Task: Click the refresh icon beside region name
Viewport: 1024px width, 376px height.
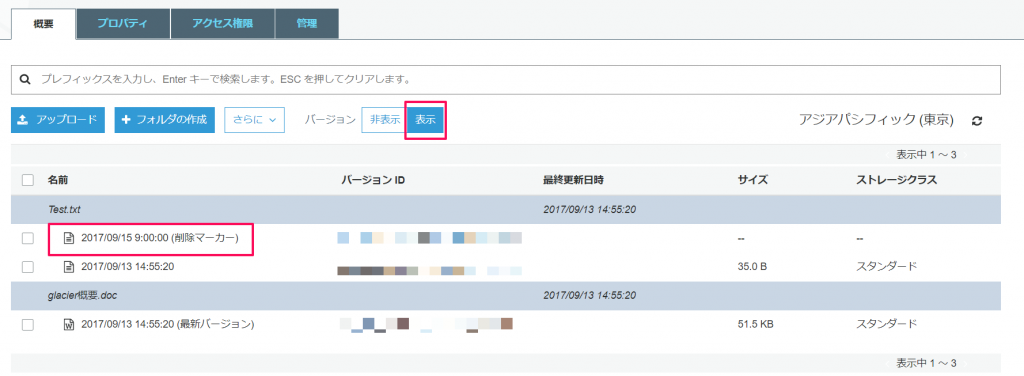Action: (x=977, y=121)
